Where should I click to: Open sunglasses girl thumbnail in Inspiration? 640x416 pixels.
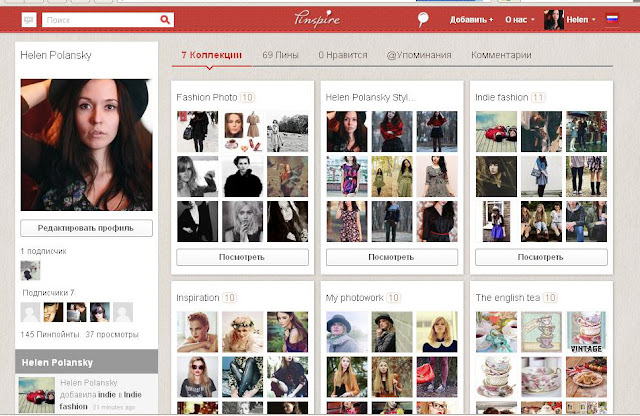point(198,377)
